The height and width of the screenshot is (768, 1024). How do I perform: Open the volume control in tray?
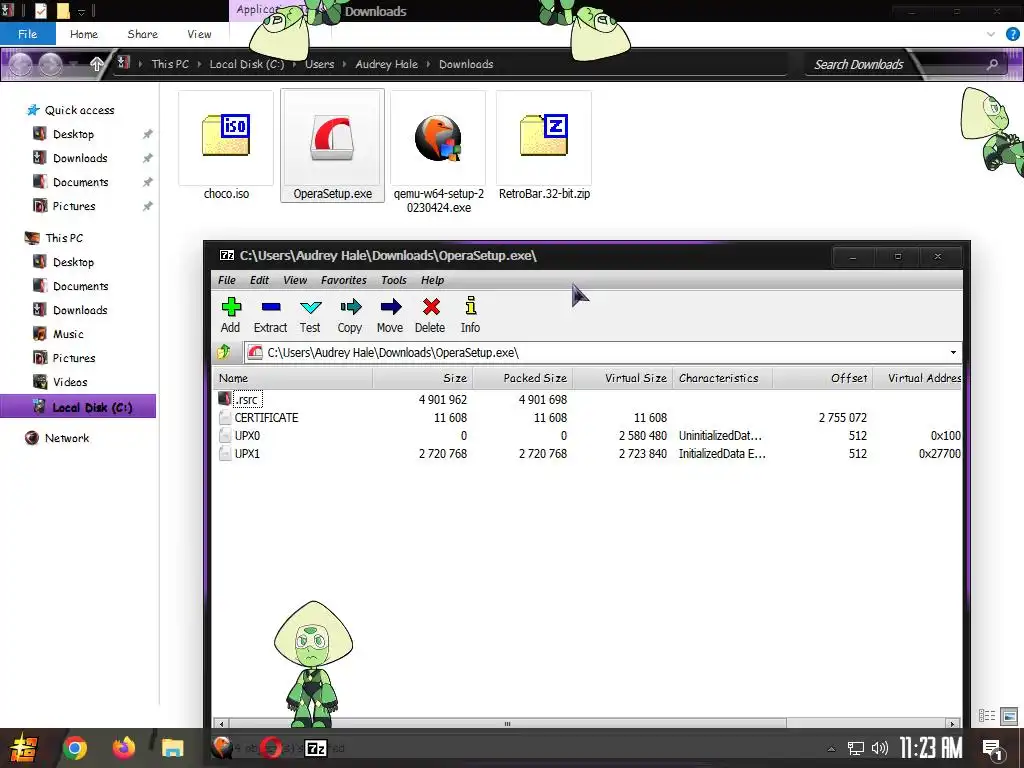880,748
